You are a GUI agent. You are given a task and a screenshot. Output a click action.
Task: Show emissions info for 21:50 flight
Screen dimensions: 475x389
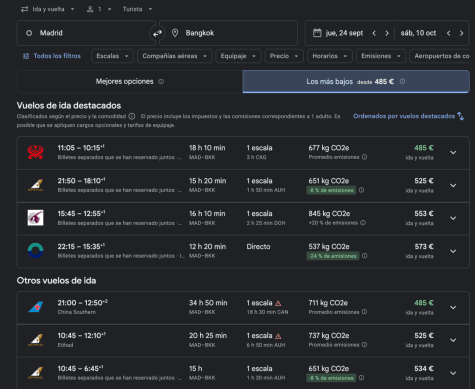(x=361, y=190)
